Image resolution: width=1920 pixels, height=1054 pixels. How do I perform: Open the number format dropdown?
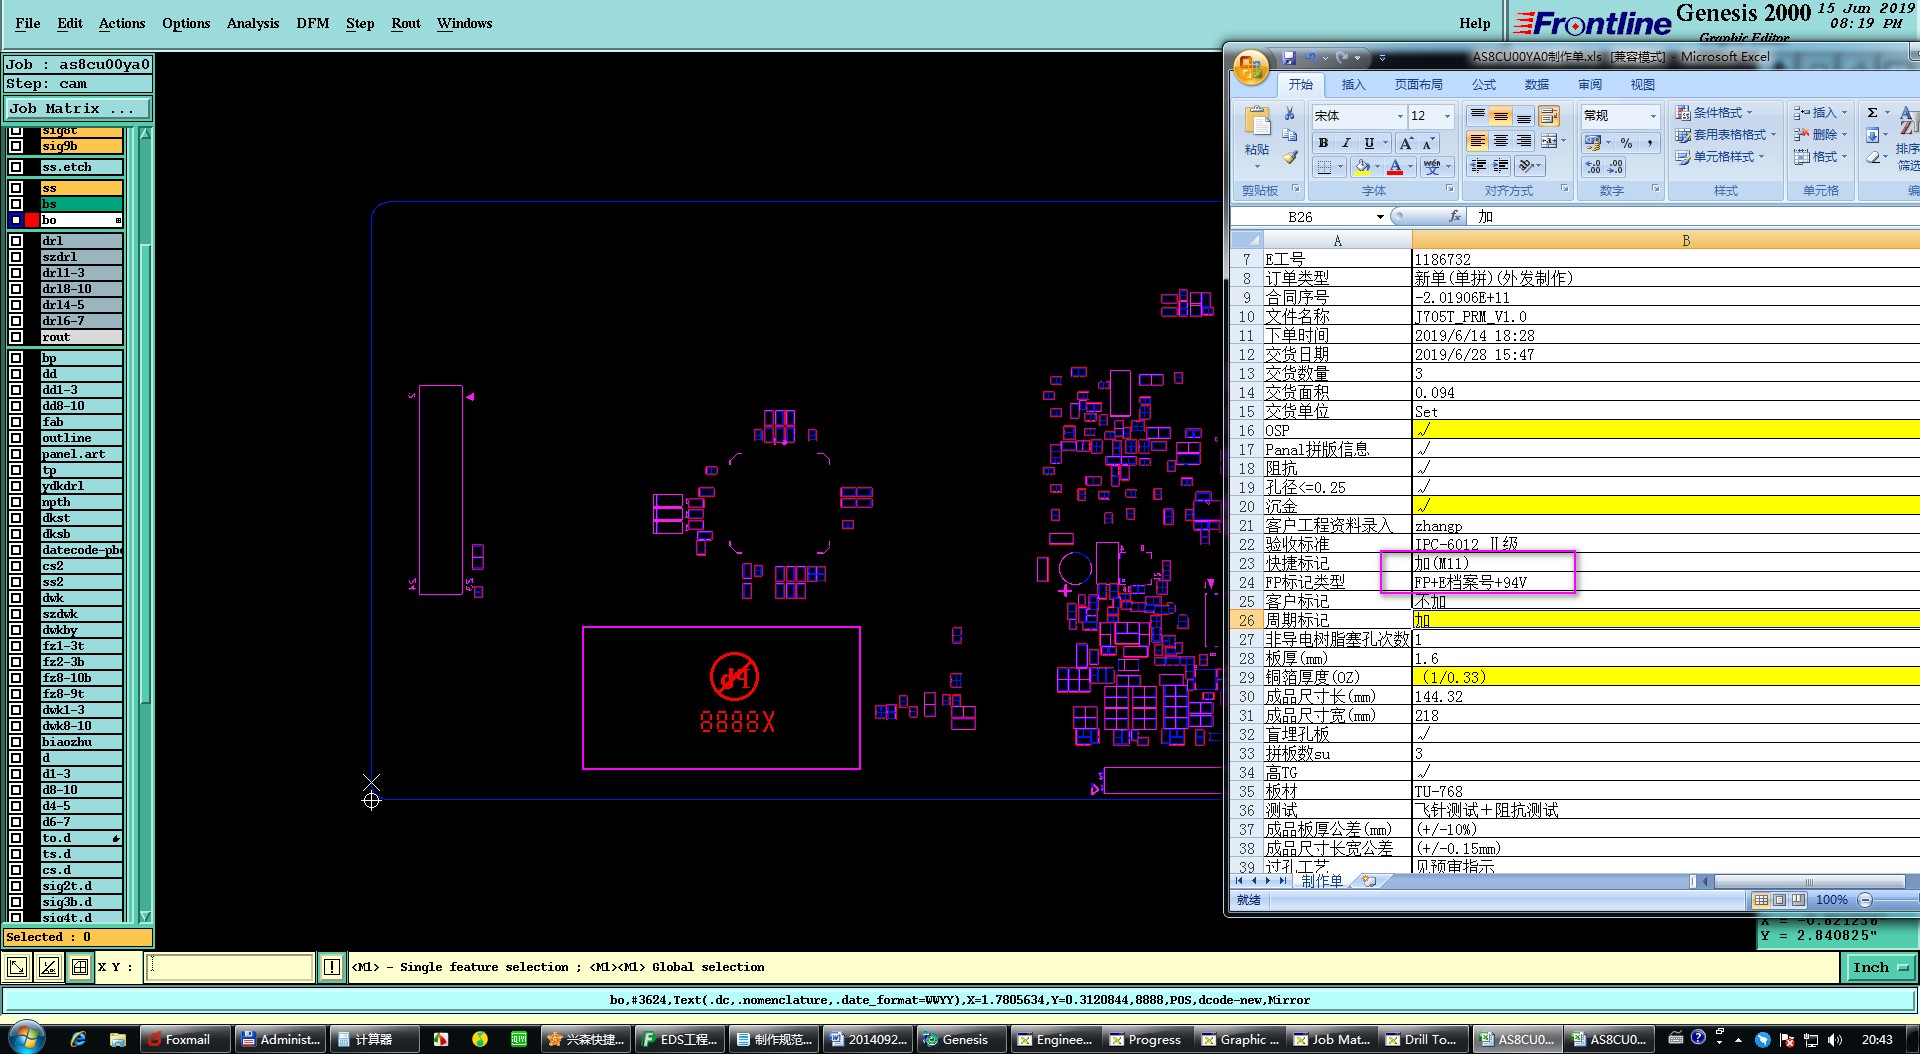click(x=1652, y=116)
